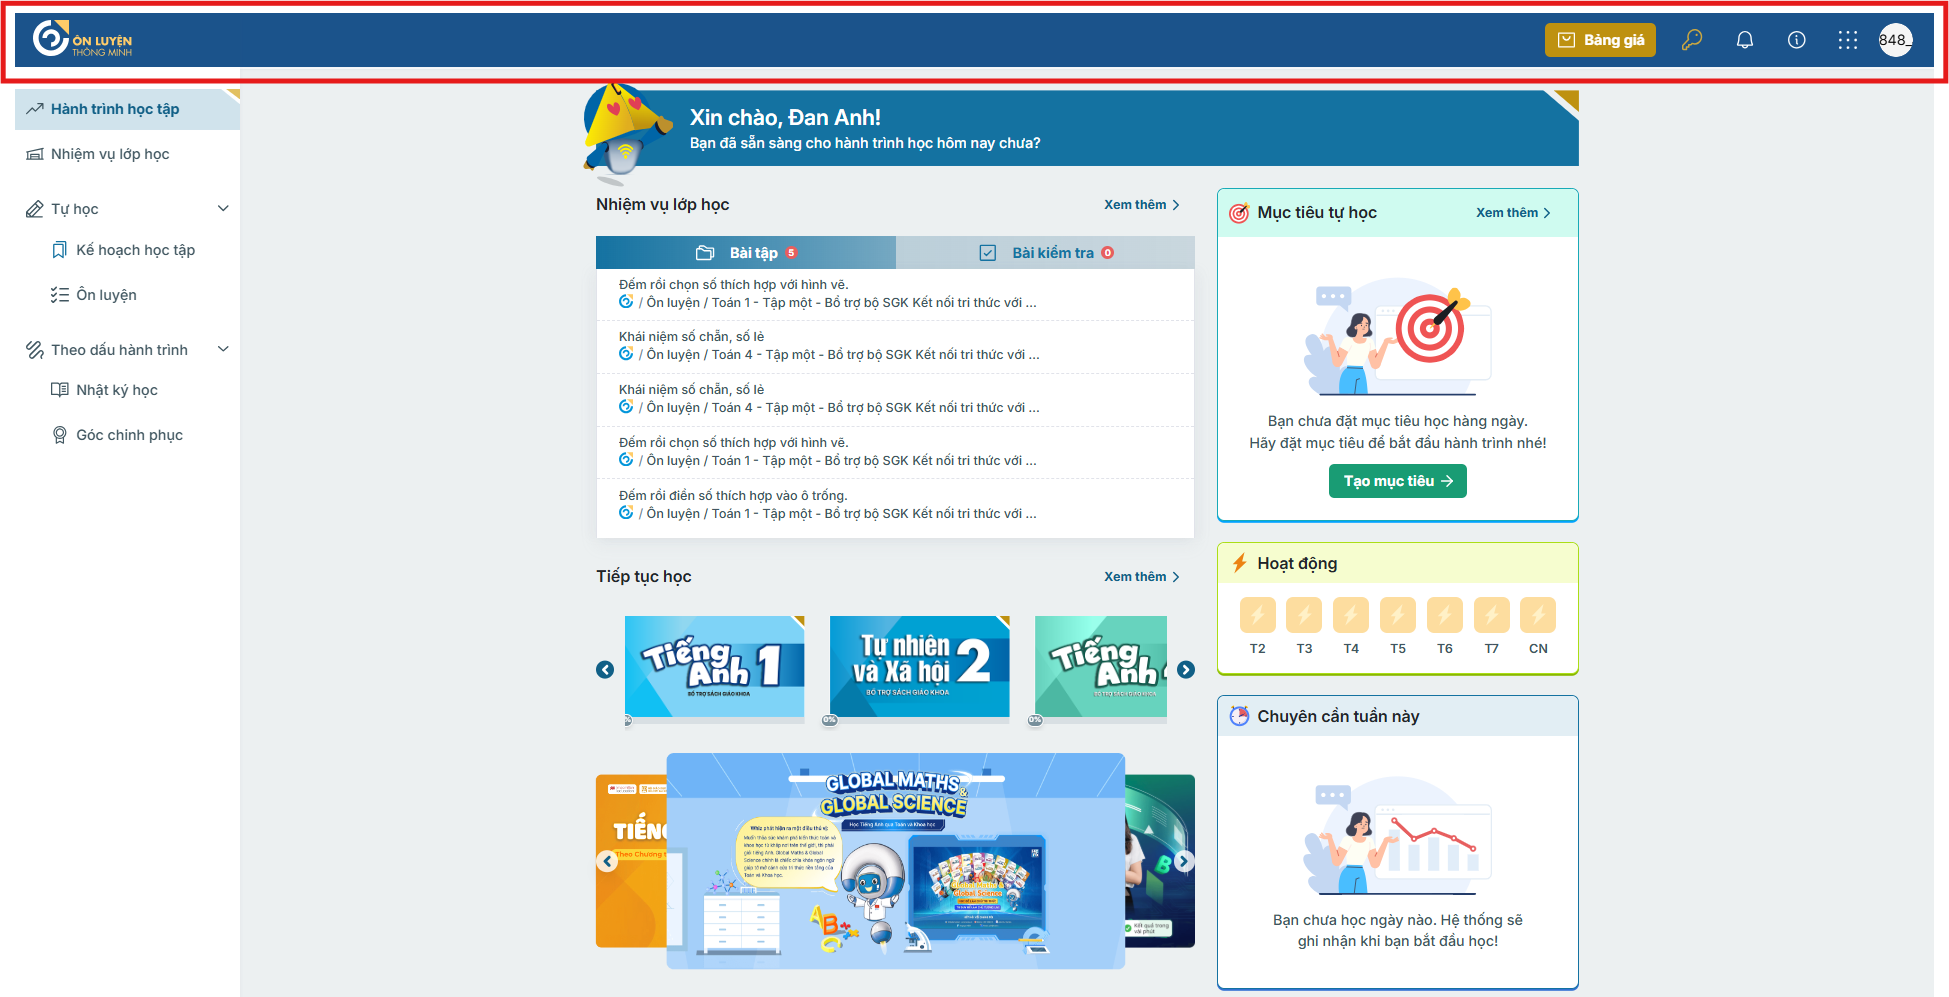Click Xem thêm beside Tiếp tục học
Image resolution: width=1949 pixels, height=997 pixels.
[x=1142, y=577]
